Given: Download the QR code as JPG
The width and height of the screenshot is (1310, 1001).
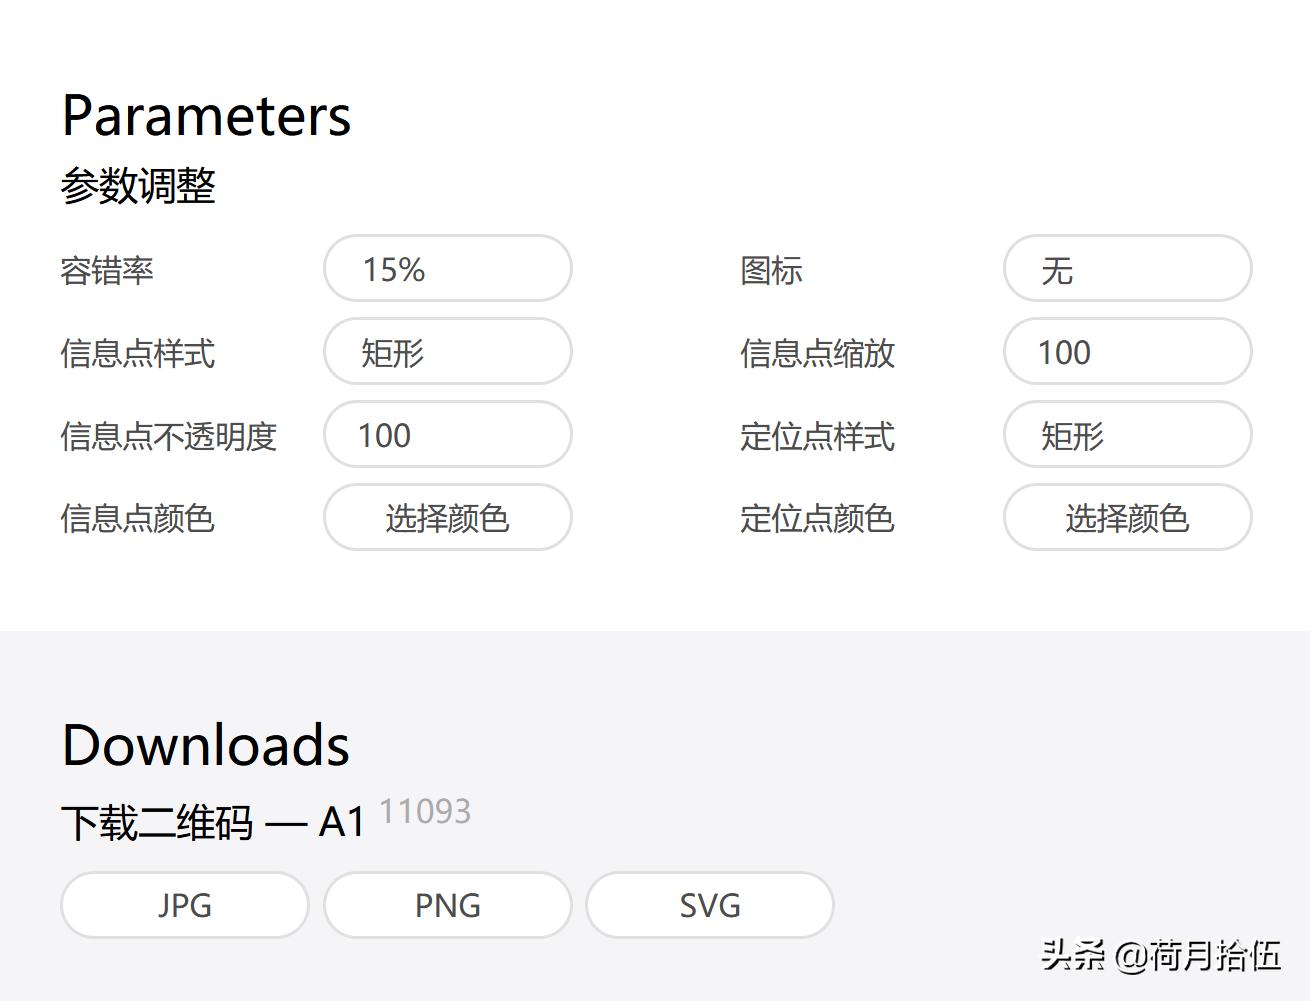Looking at the screenshot, I should tap(184, 904).
